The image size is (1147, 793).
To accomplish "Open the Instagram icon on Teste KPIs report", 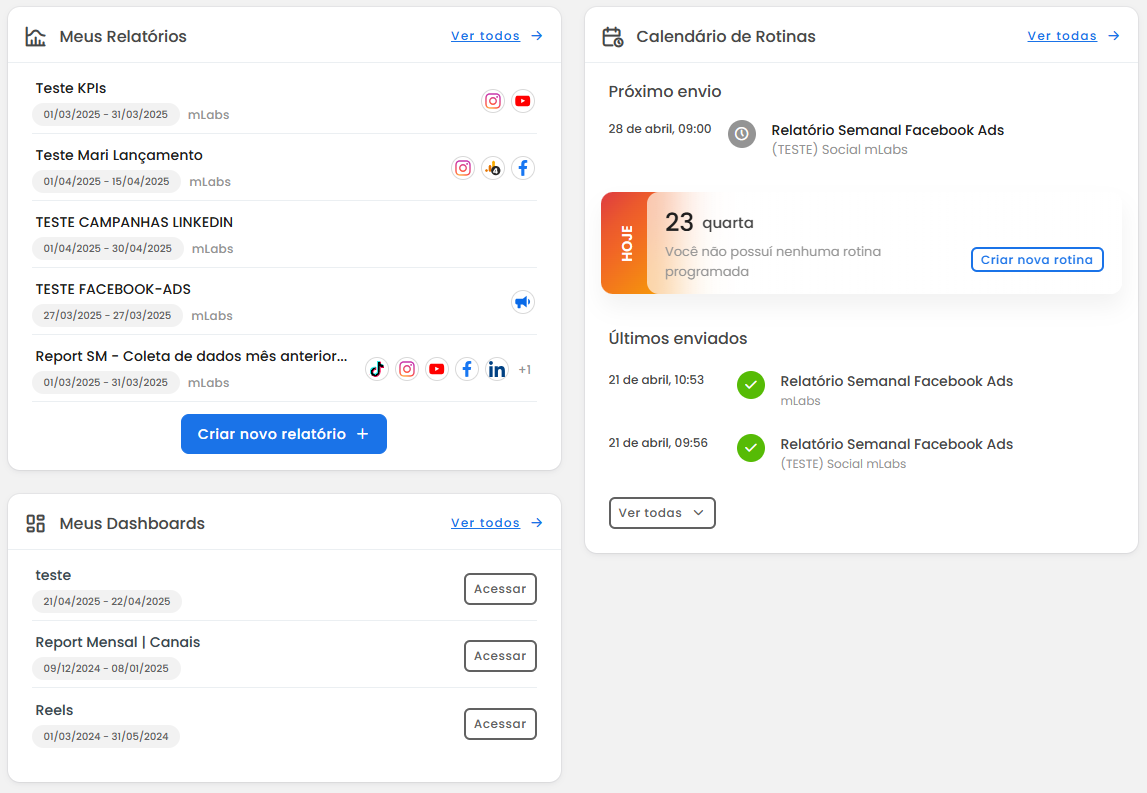I will point(492,101).
